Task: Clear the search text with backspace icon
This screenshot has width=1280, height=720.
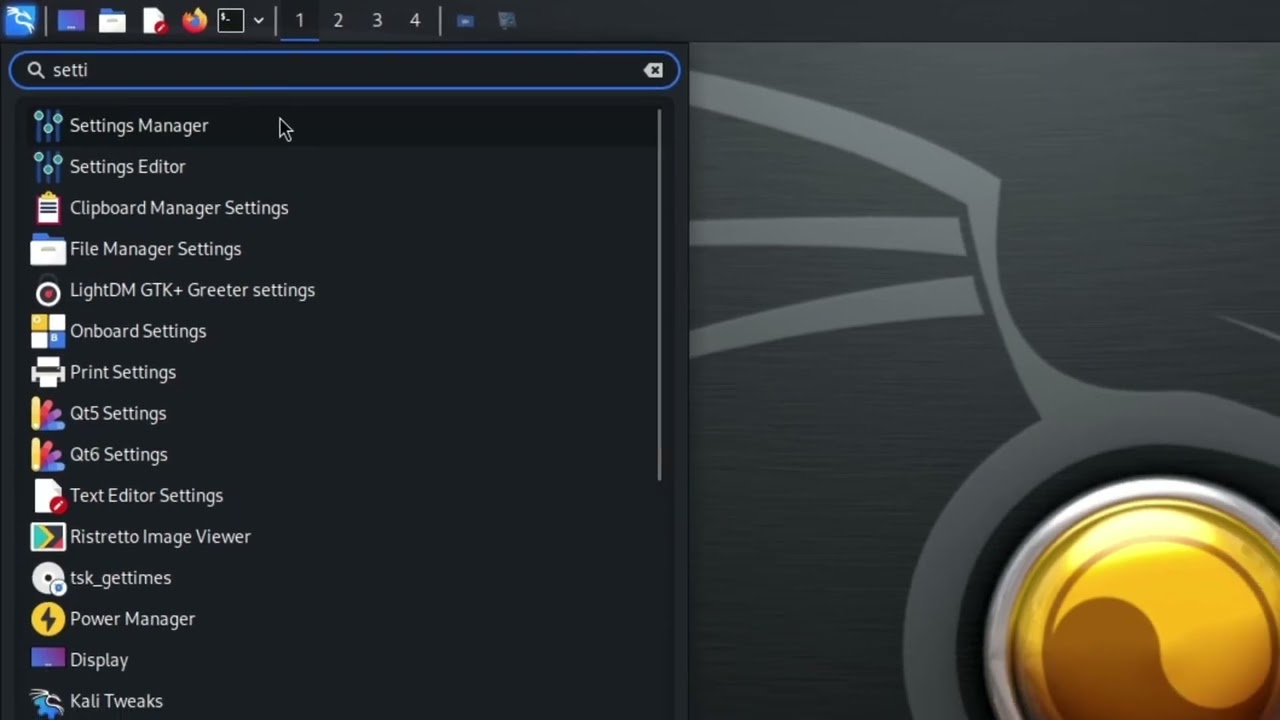Action: 653,70
